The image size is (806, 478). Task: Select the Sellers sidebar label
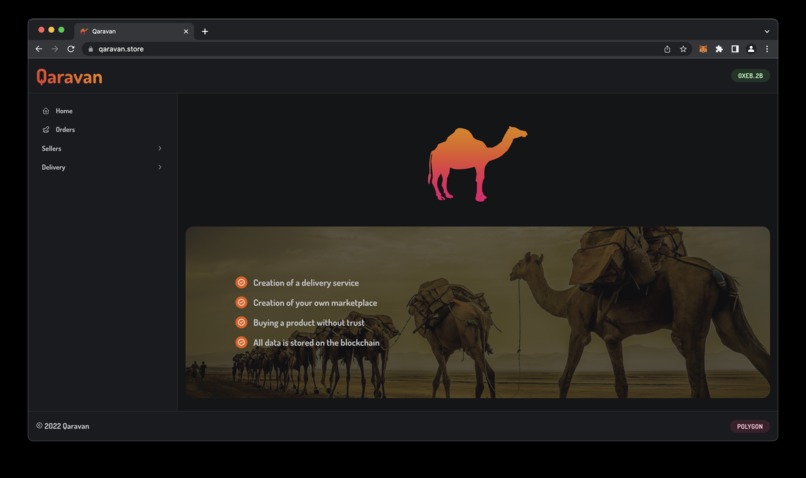coord(51,149)
